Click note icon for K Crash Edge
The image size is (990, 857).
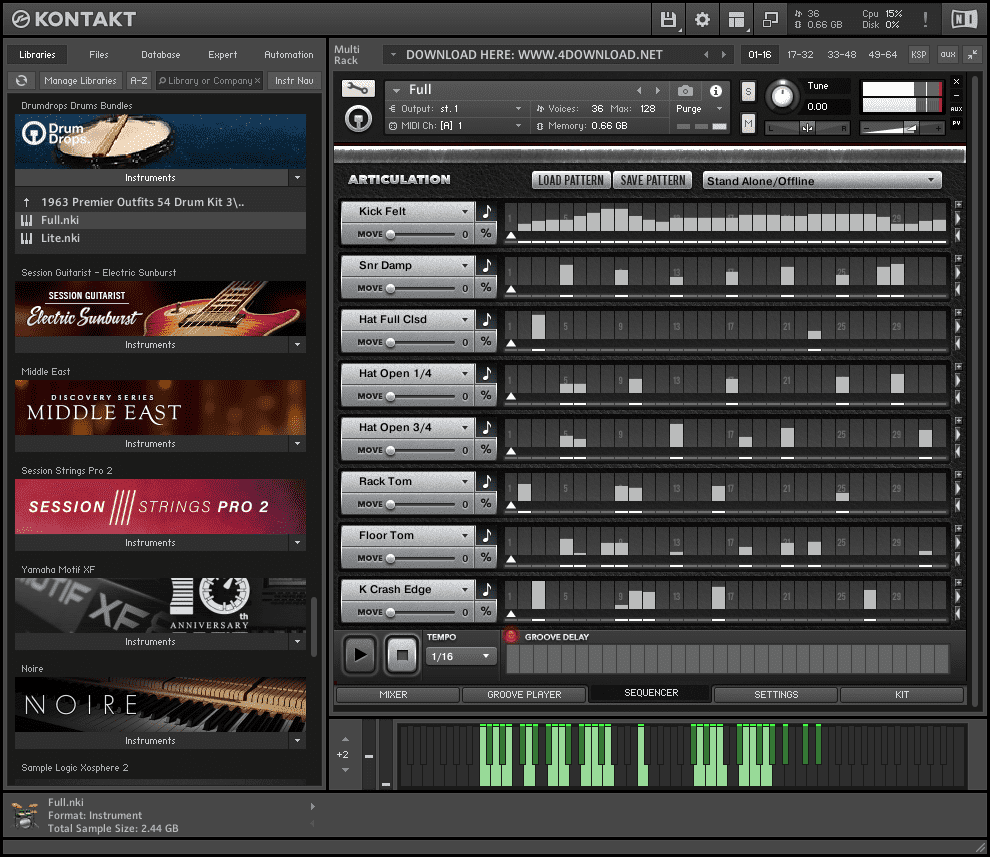click(x=487, y=589)
